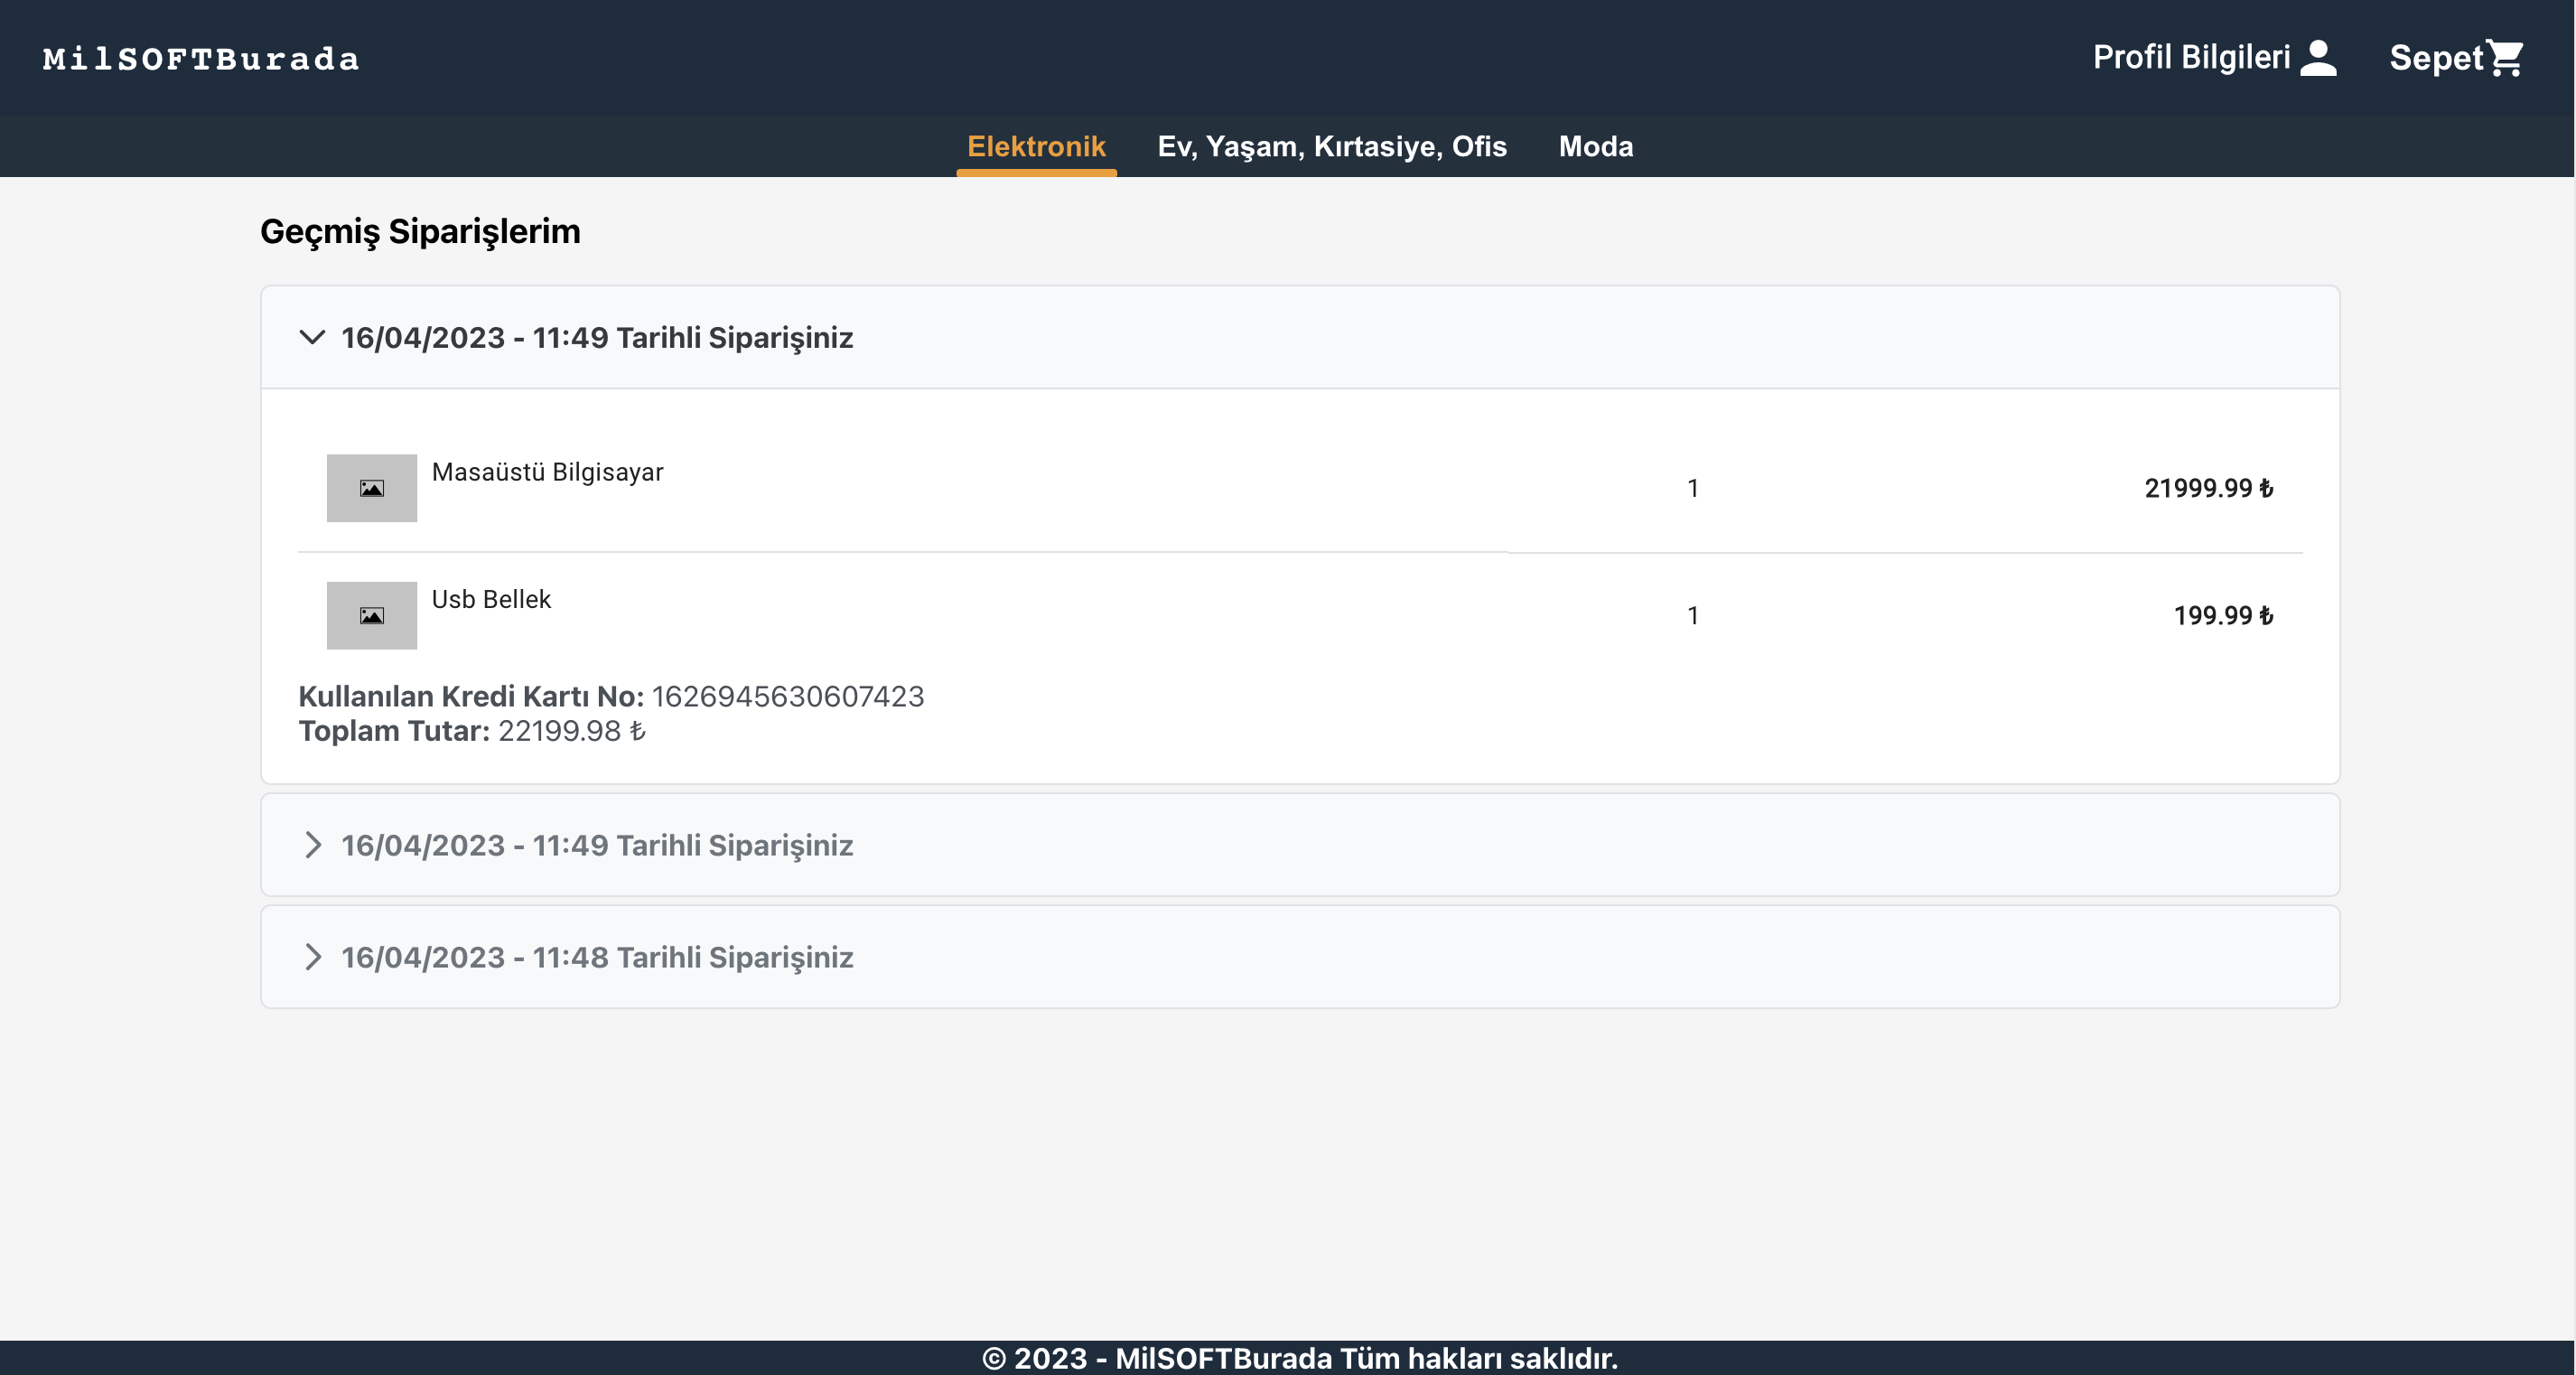Screen dimensions: 2576x1375
Task: Click the Geçmiş Siparişlerim heading
Action: [x=419, y=231]
